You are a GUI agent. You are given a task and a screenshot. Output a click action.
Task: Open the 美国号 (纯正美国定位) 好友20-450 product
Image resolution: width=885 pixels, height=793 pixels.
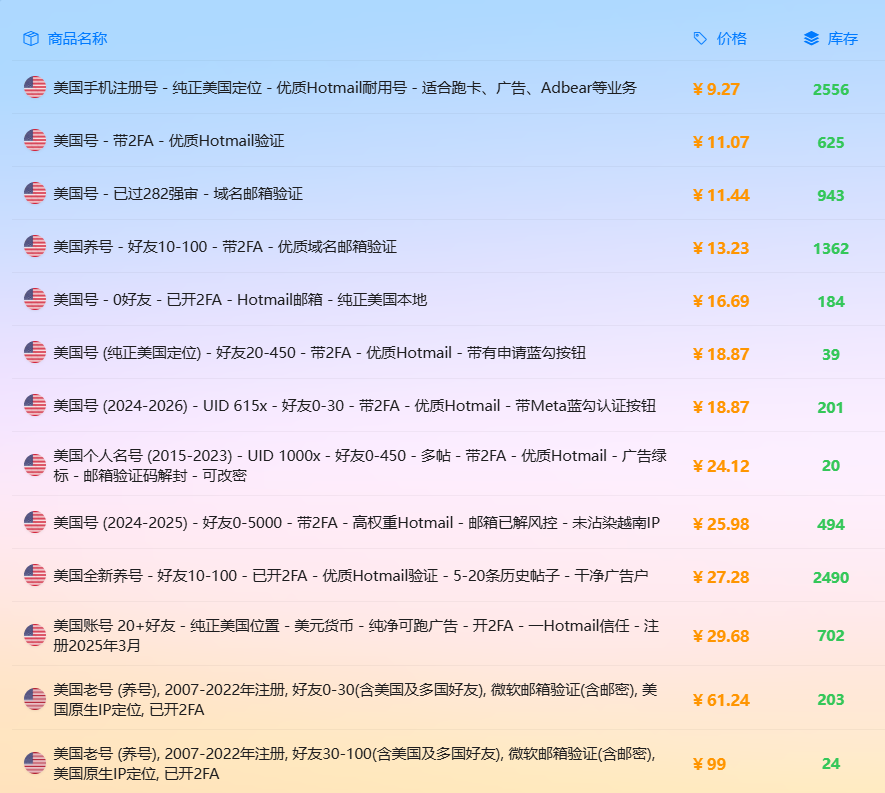[319, 353]
